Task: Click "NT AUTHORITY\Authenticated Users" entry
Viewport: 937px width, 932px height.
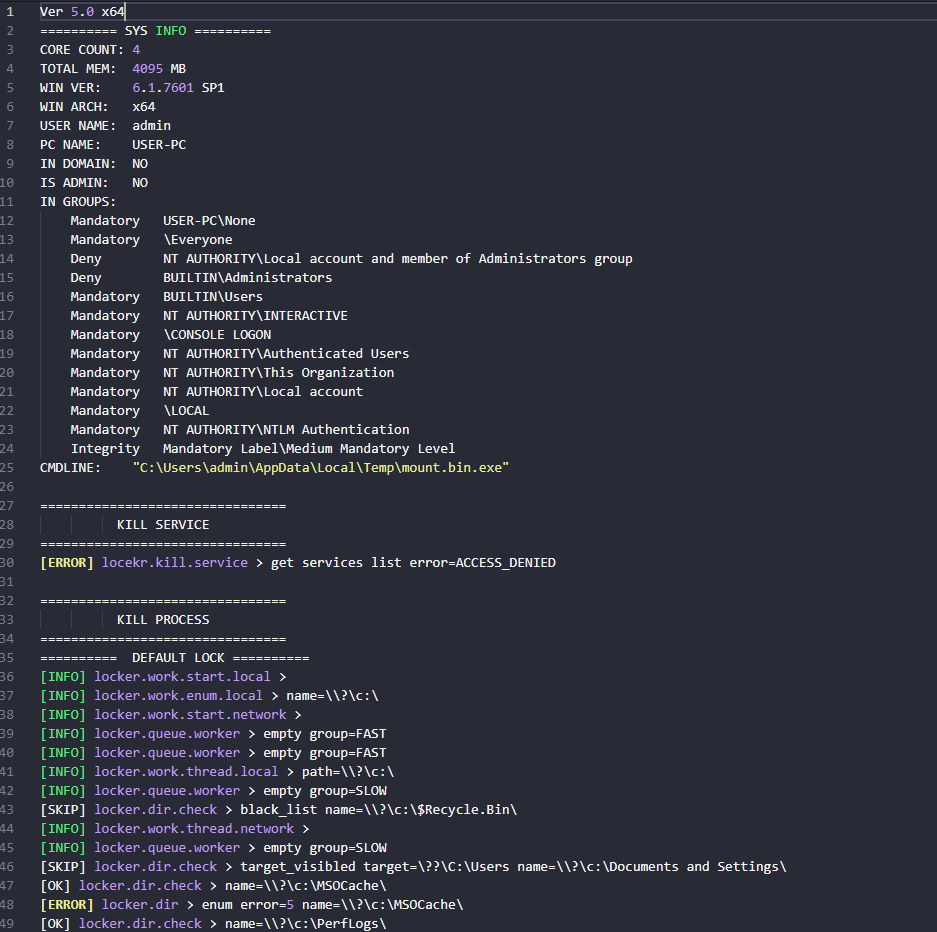Action: pyautogui.click(x=286, y=354)
